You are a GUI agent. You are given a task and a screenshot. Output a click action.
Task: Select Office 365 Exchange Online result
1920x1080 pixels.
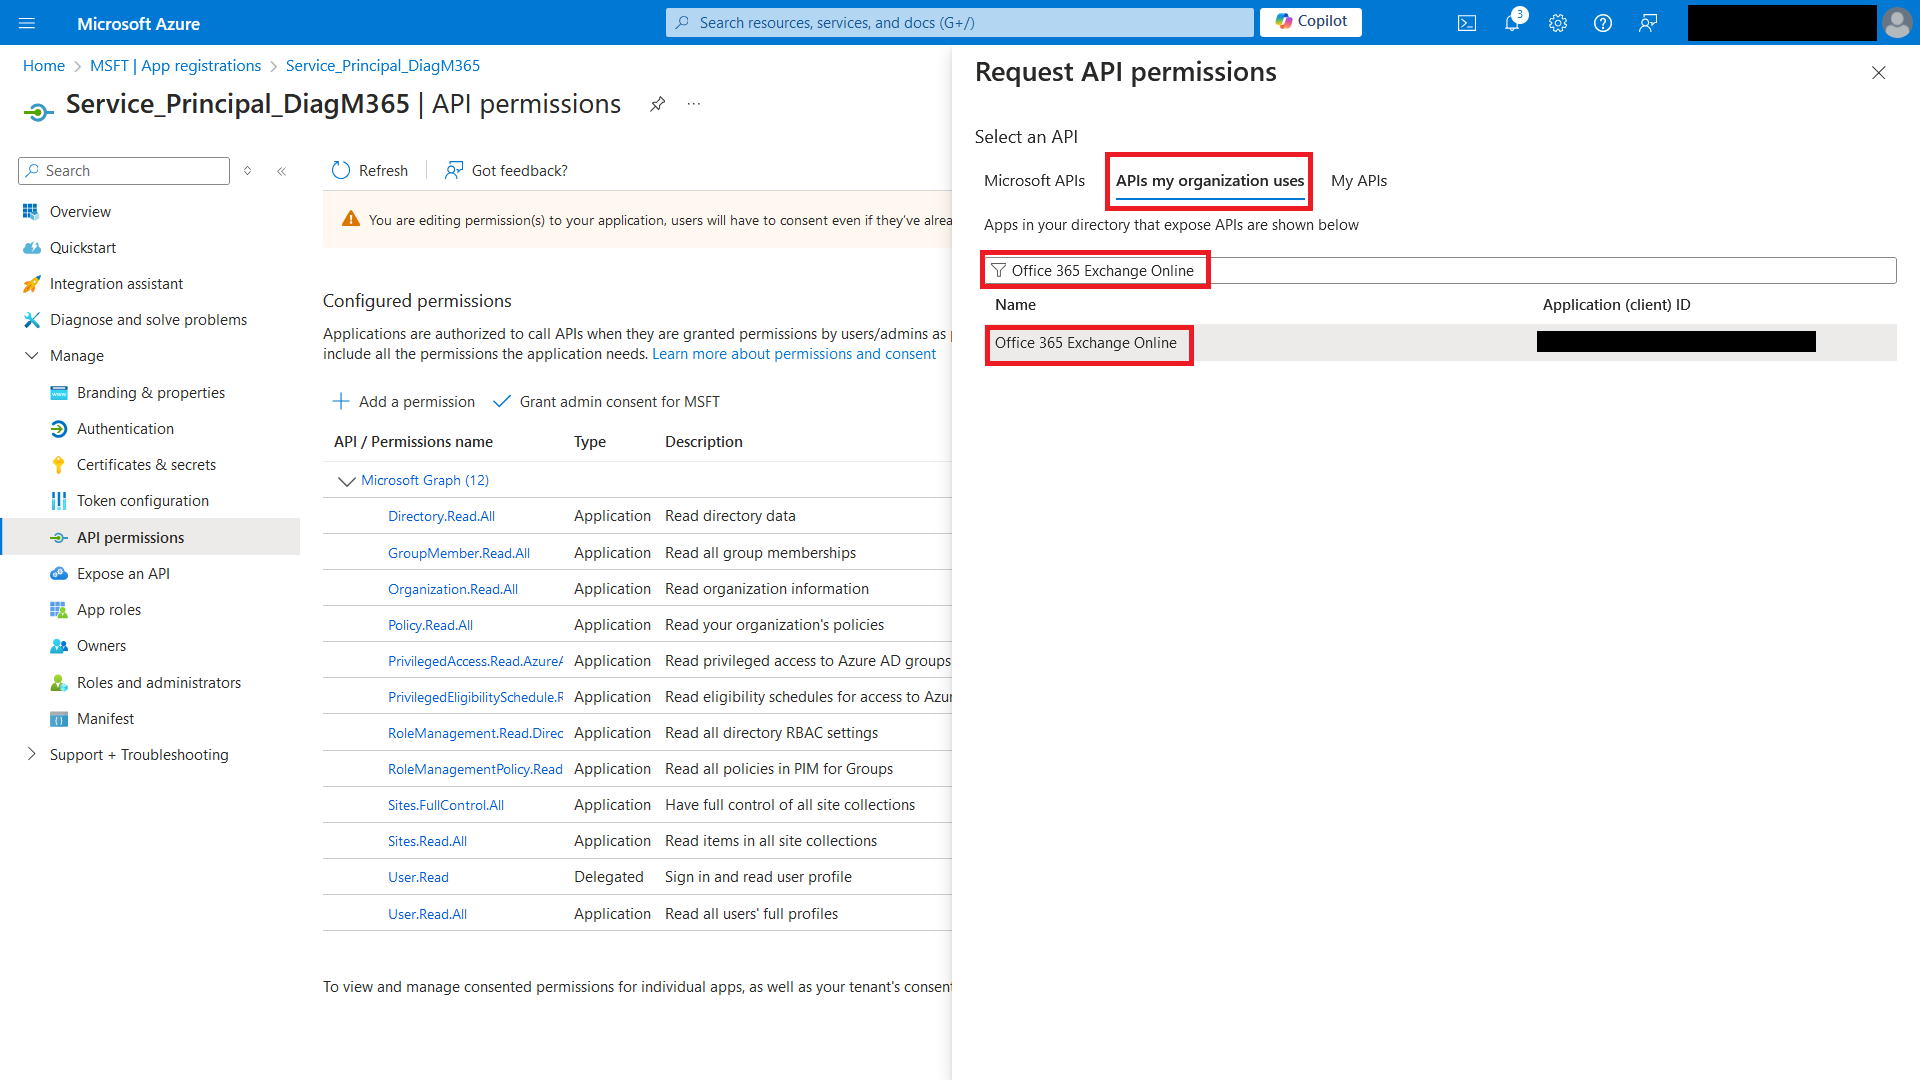pos(1086,343)
